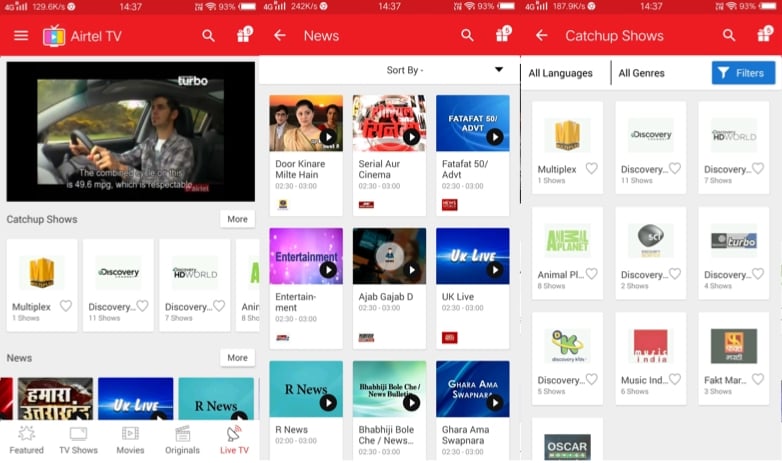Viewport: 782px width, 463px height.
Task: Open search on the Catchup Shows screen
Action: [729, 35]
